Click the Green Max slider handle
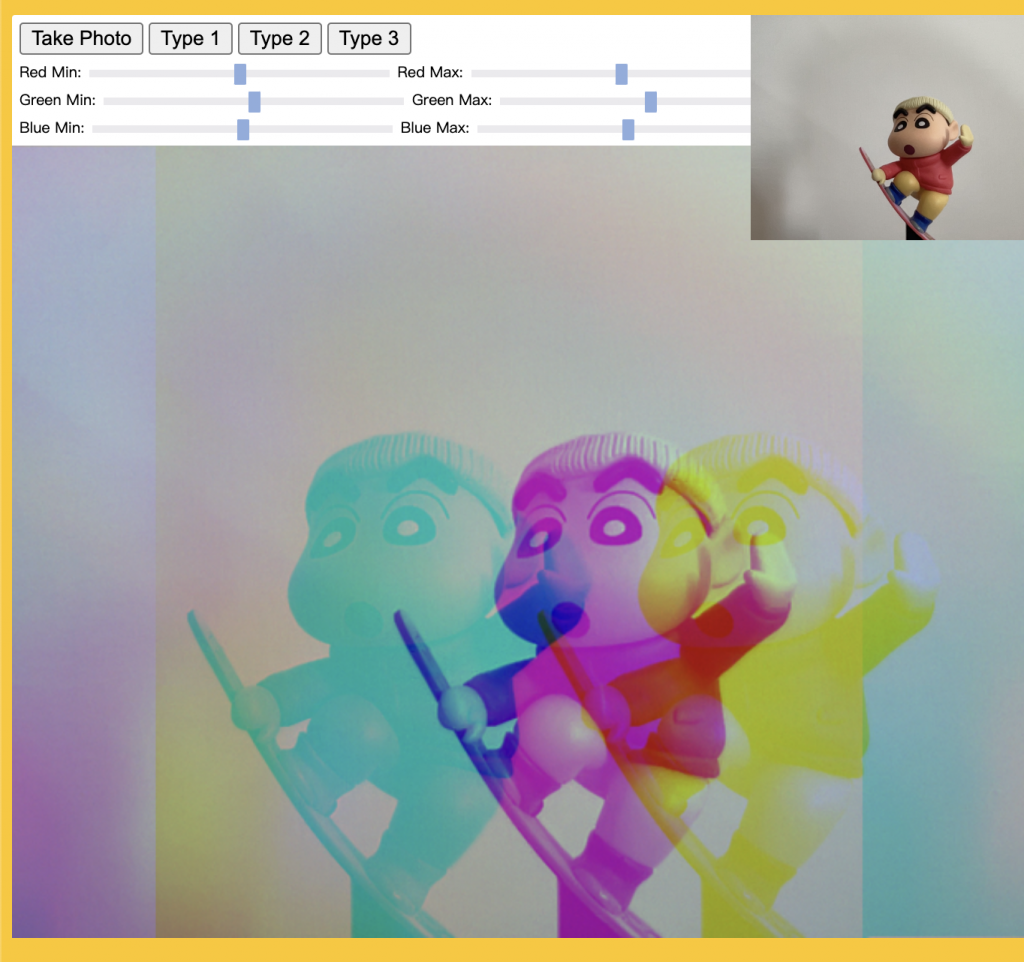 click(650, 102)
